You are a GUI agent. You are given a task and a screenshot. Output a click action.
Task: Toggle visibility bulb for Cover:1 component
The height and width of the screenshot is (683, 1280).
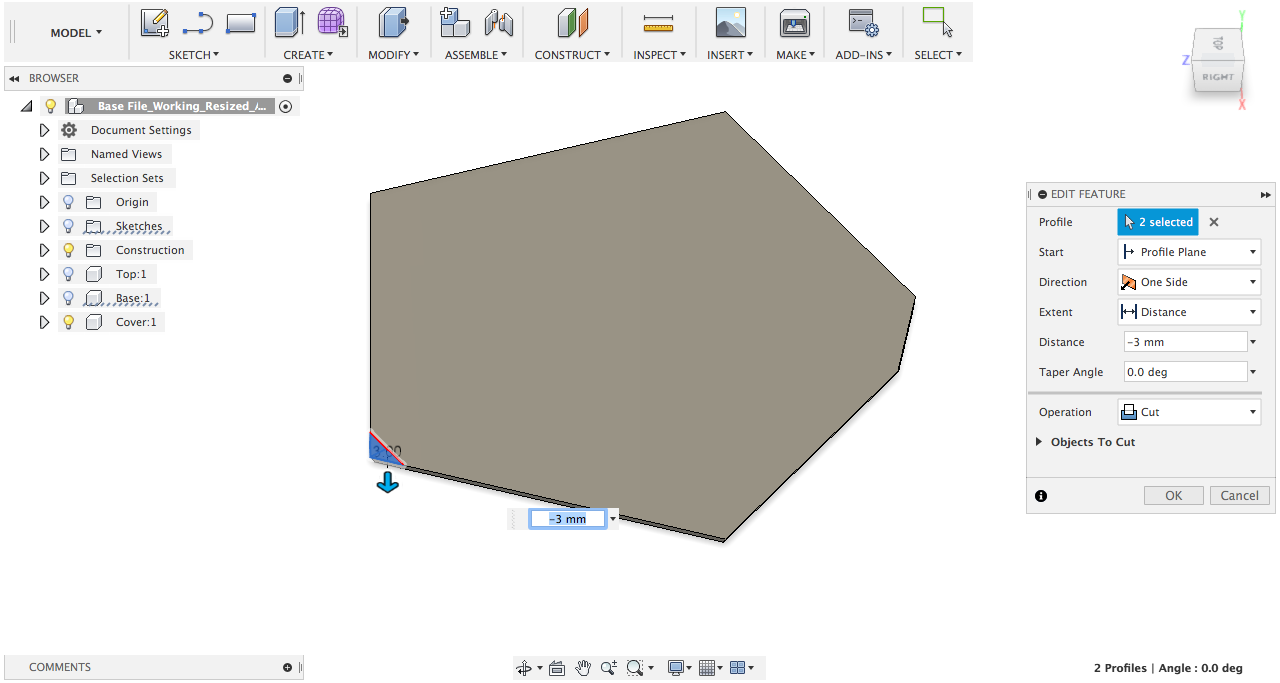(x=68, y=322)
